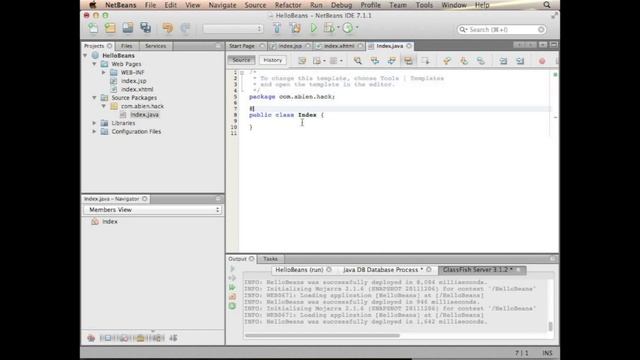
Task: Open the Tasks tab in bottom panel
Action: (x=270, y=259)
